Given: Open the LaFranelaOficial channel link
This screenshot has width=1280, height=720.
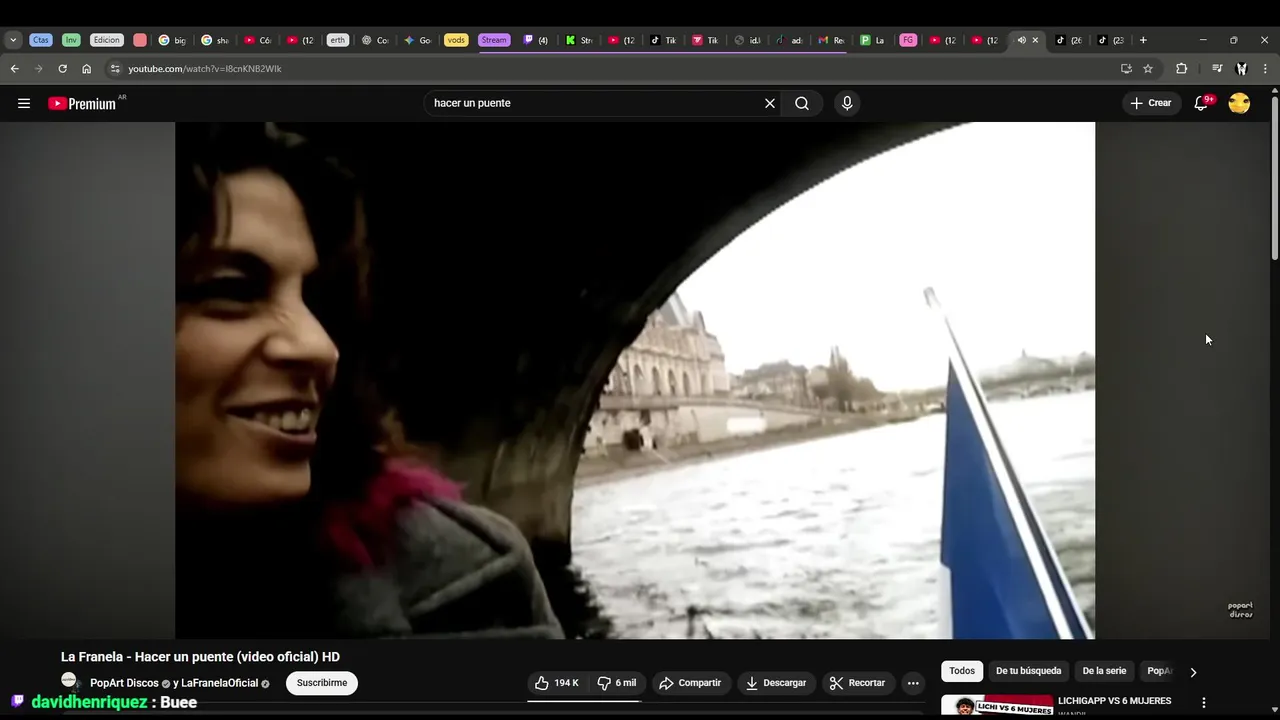Looking at the screenshot, I should coord(220,683).
